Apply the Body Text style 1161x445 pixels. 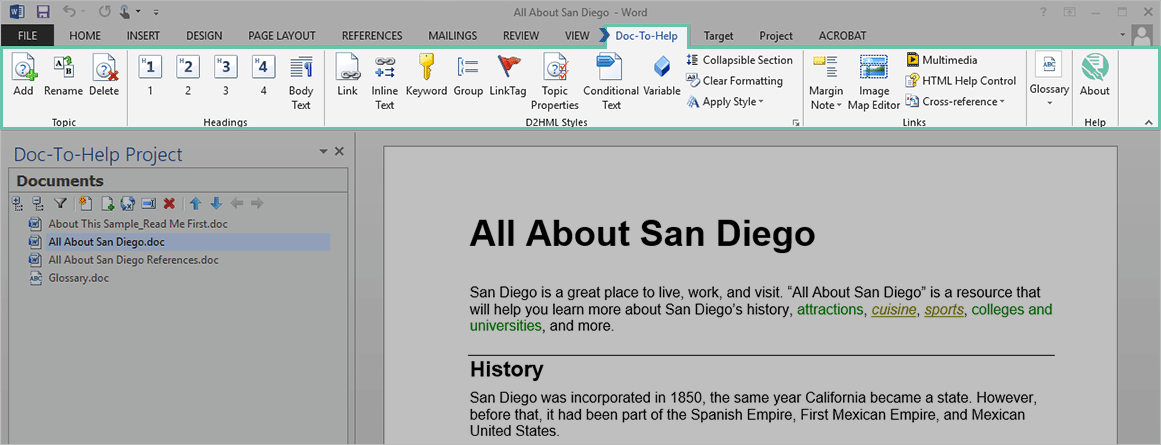tap(301, 67)
